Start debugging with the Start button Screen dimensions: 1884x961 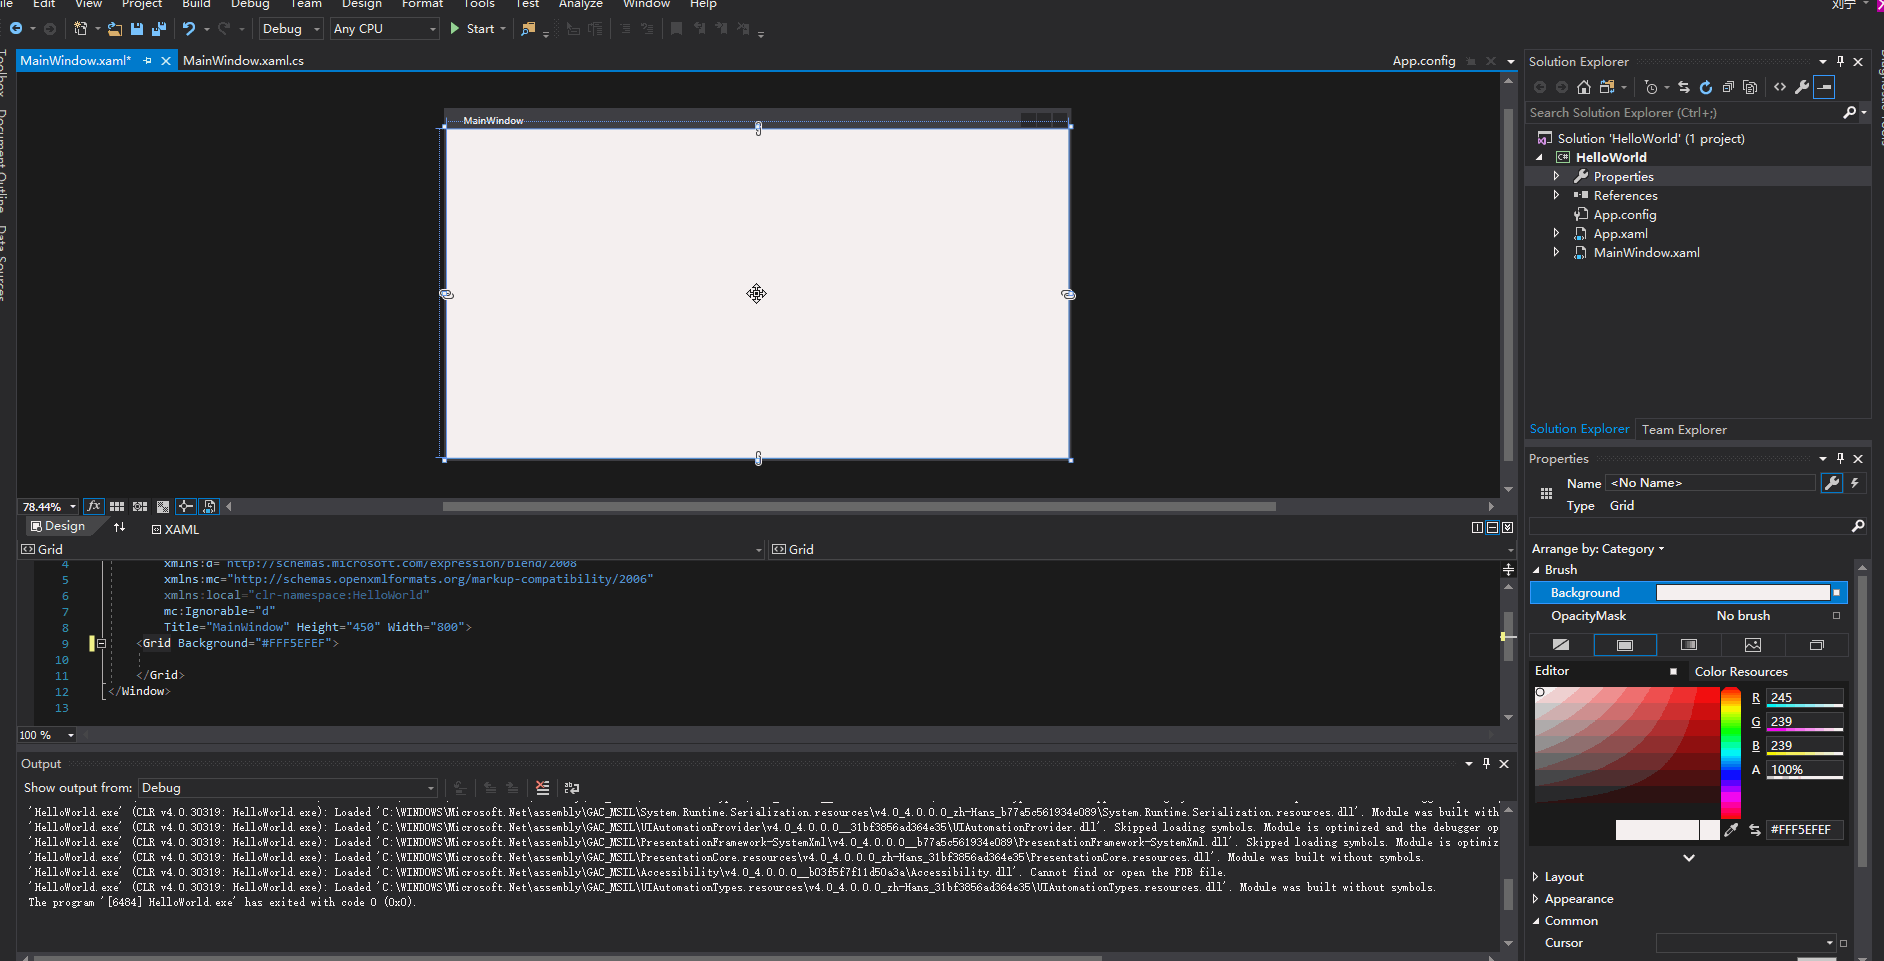click(473, 29)
